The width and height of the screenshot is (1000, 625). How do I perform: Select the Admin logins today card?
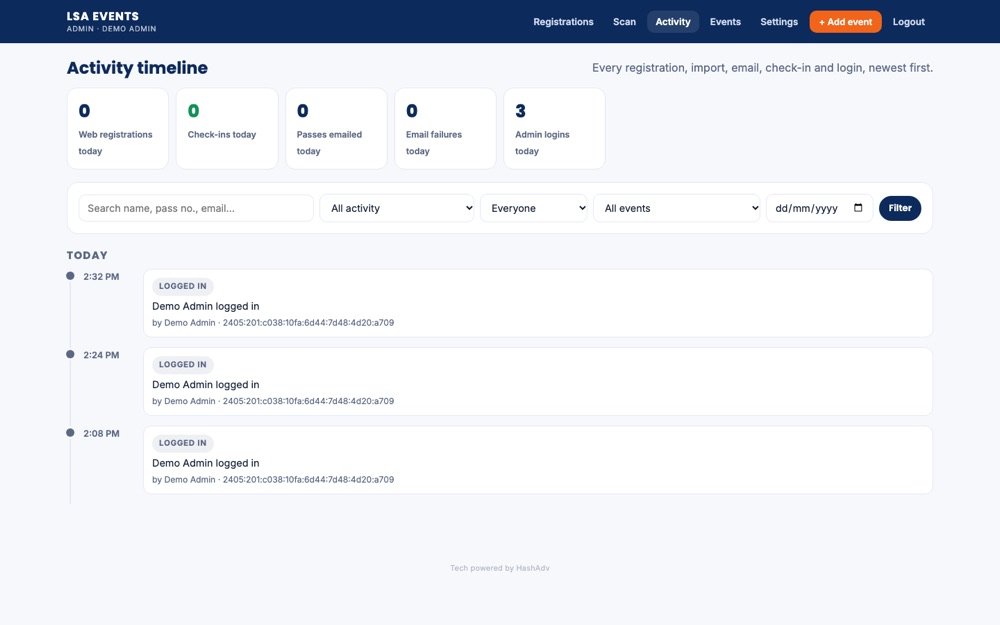pos(554,129)
